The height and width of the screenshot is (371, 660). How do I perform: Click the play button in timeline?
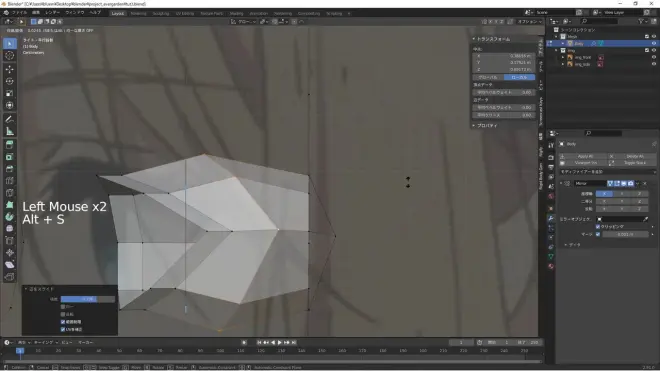(279, 342)
